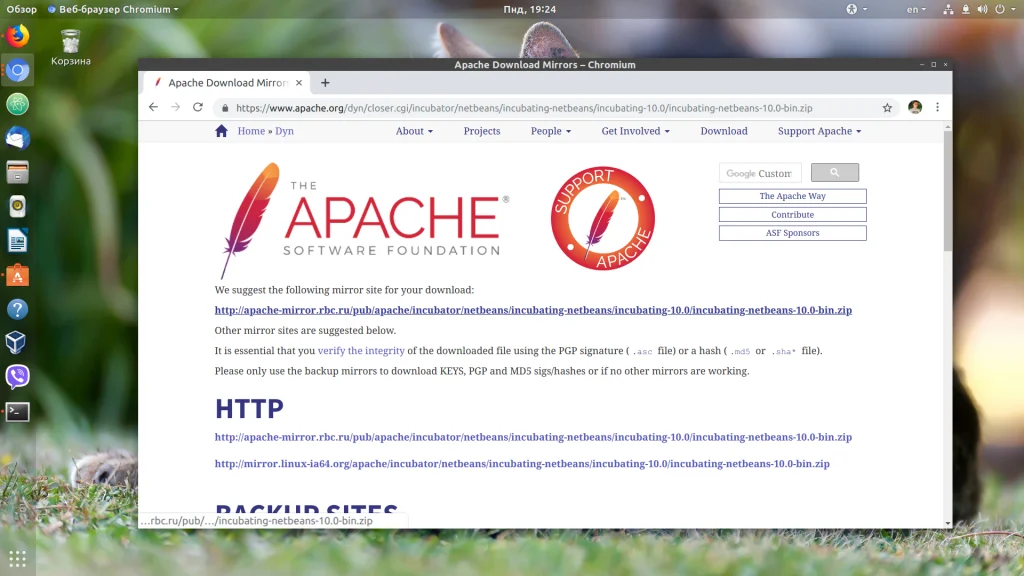The width and height of the screenshot is (1024, 576).
Task: Open the Help dock icon
Action: pos(18,309)
